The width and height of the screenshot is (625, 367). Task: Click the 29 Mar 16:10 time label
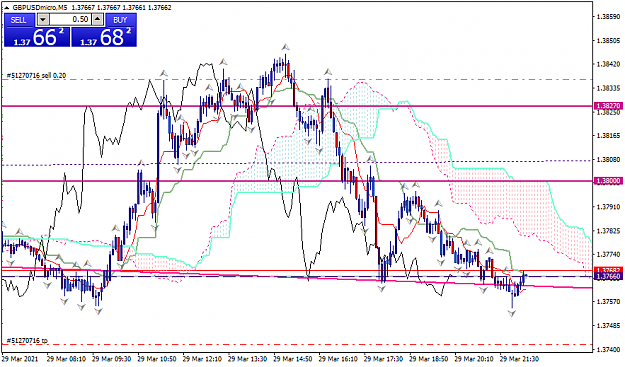pyautogui.click(x=338, y=359)
